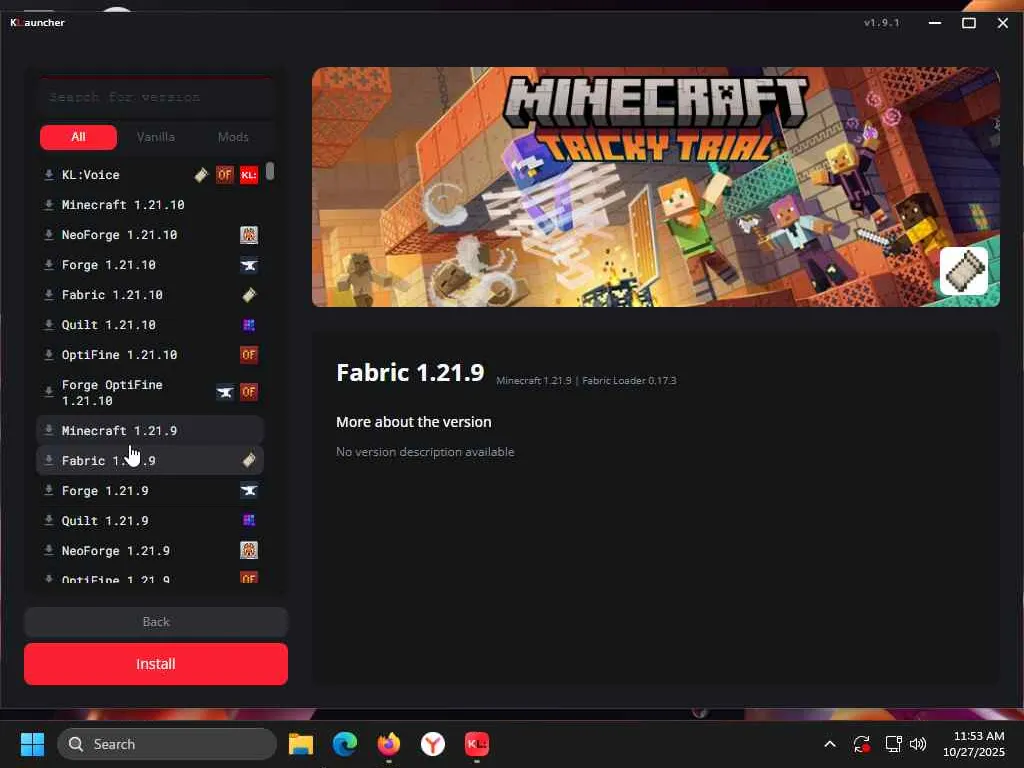The image size is (1024, 768).
Task: Click the text 'No version description available'
Action: (425, 452)
